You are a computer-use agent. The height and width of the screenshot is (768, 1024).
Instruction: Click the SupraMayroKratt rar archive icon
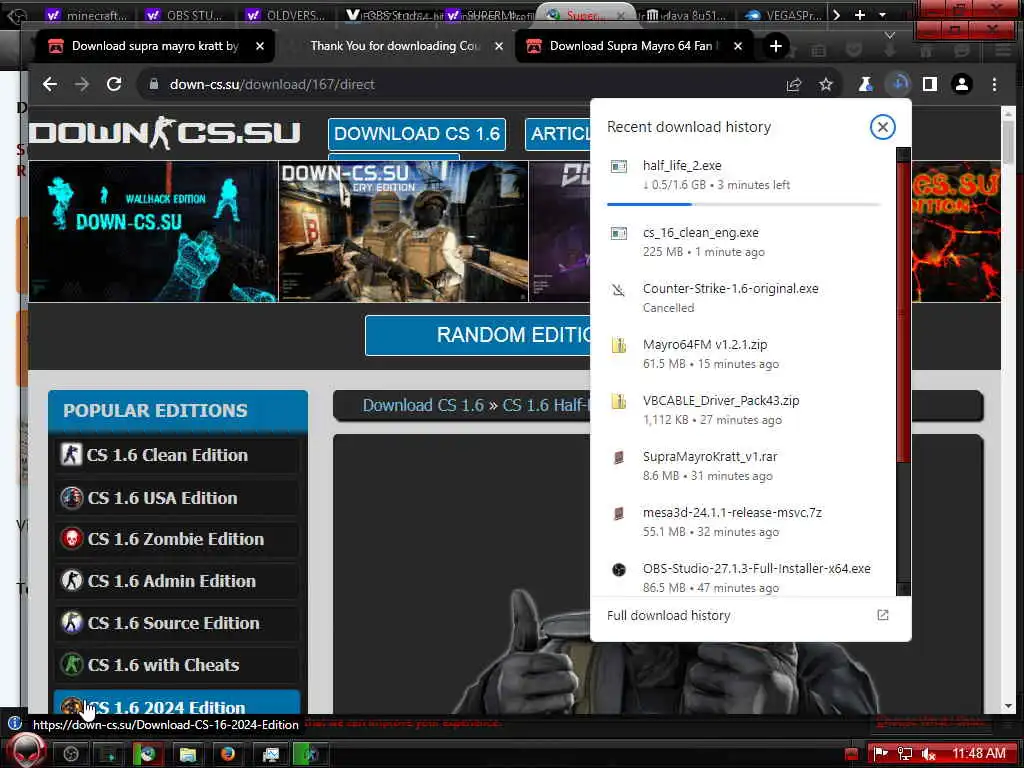click(x=618, y=457)
